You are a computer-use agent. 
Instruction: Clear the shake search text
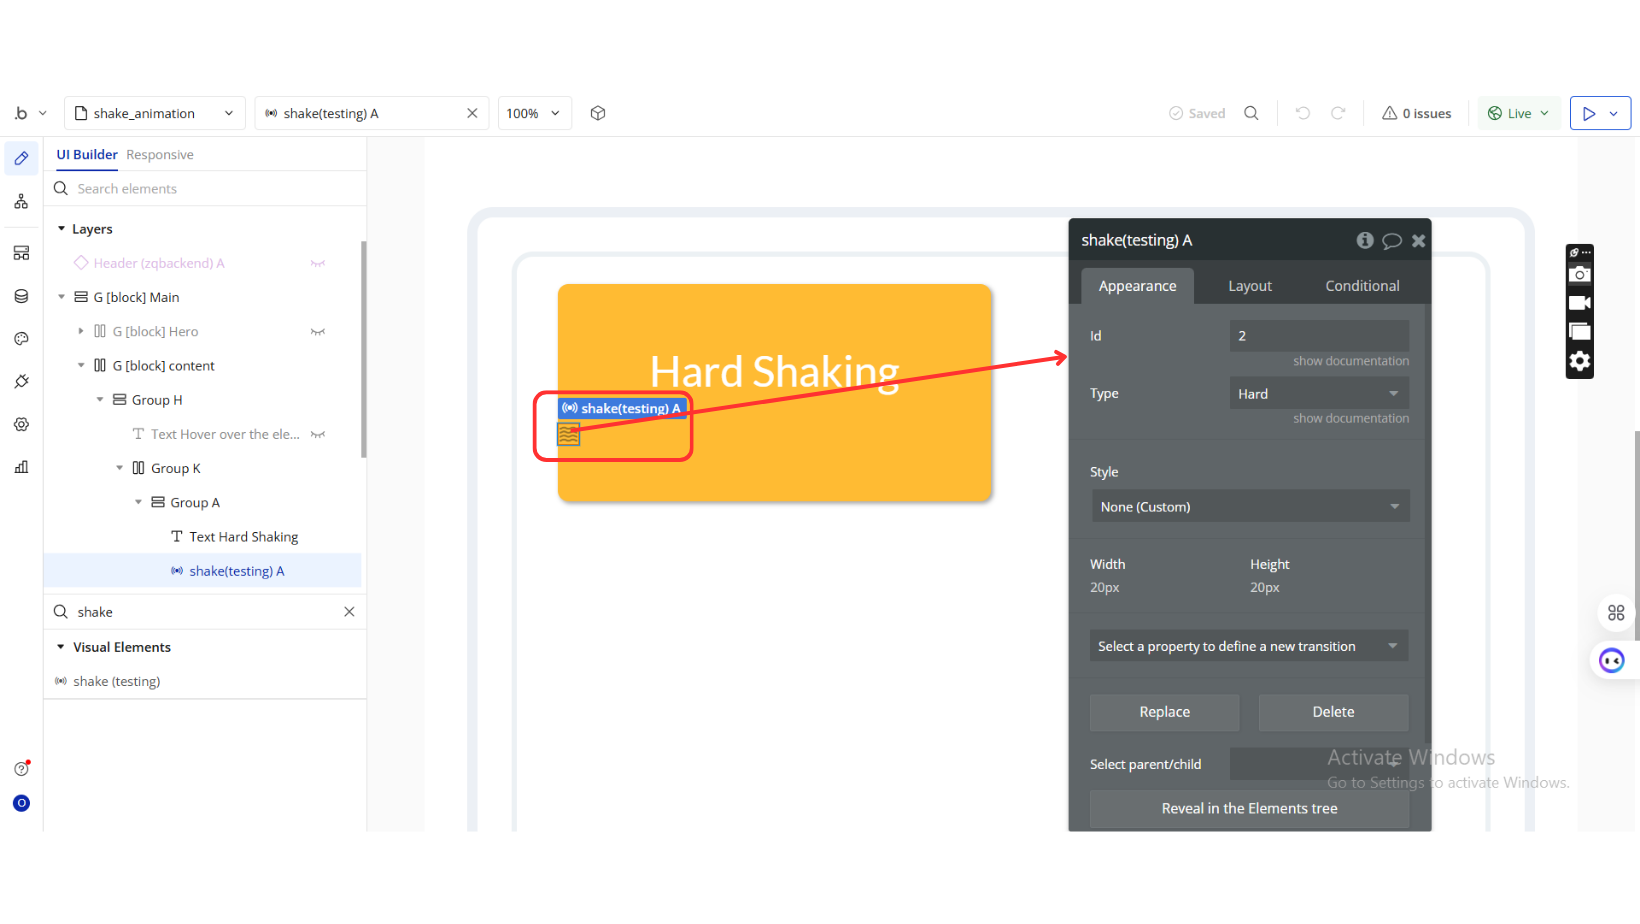coord(349,612)
